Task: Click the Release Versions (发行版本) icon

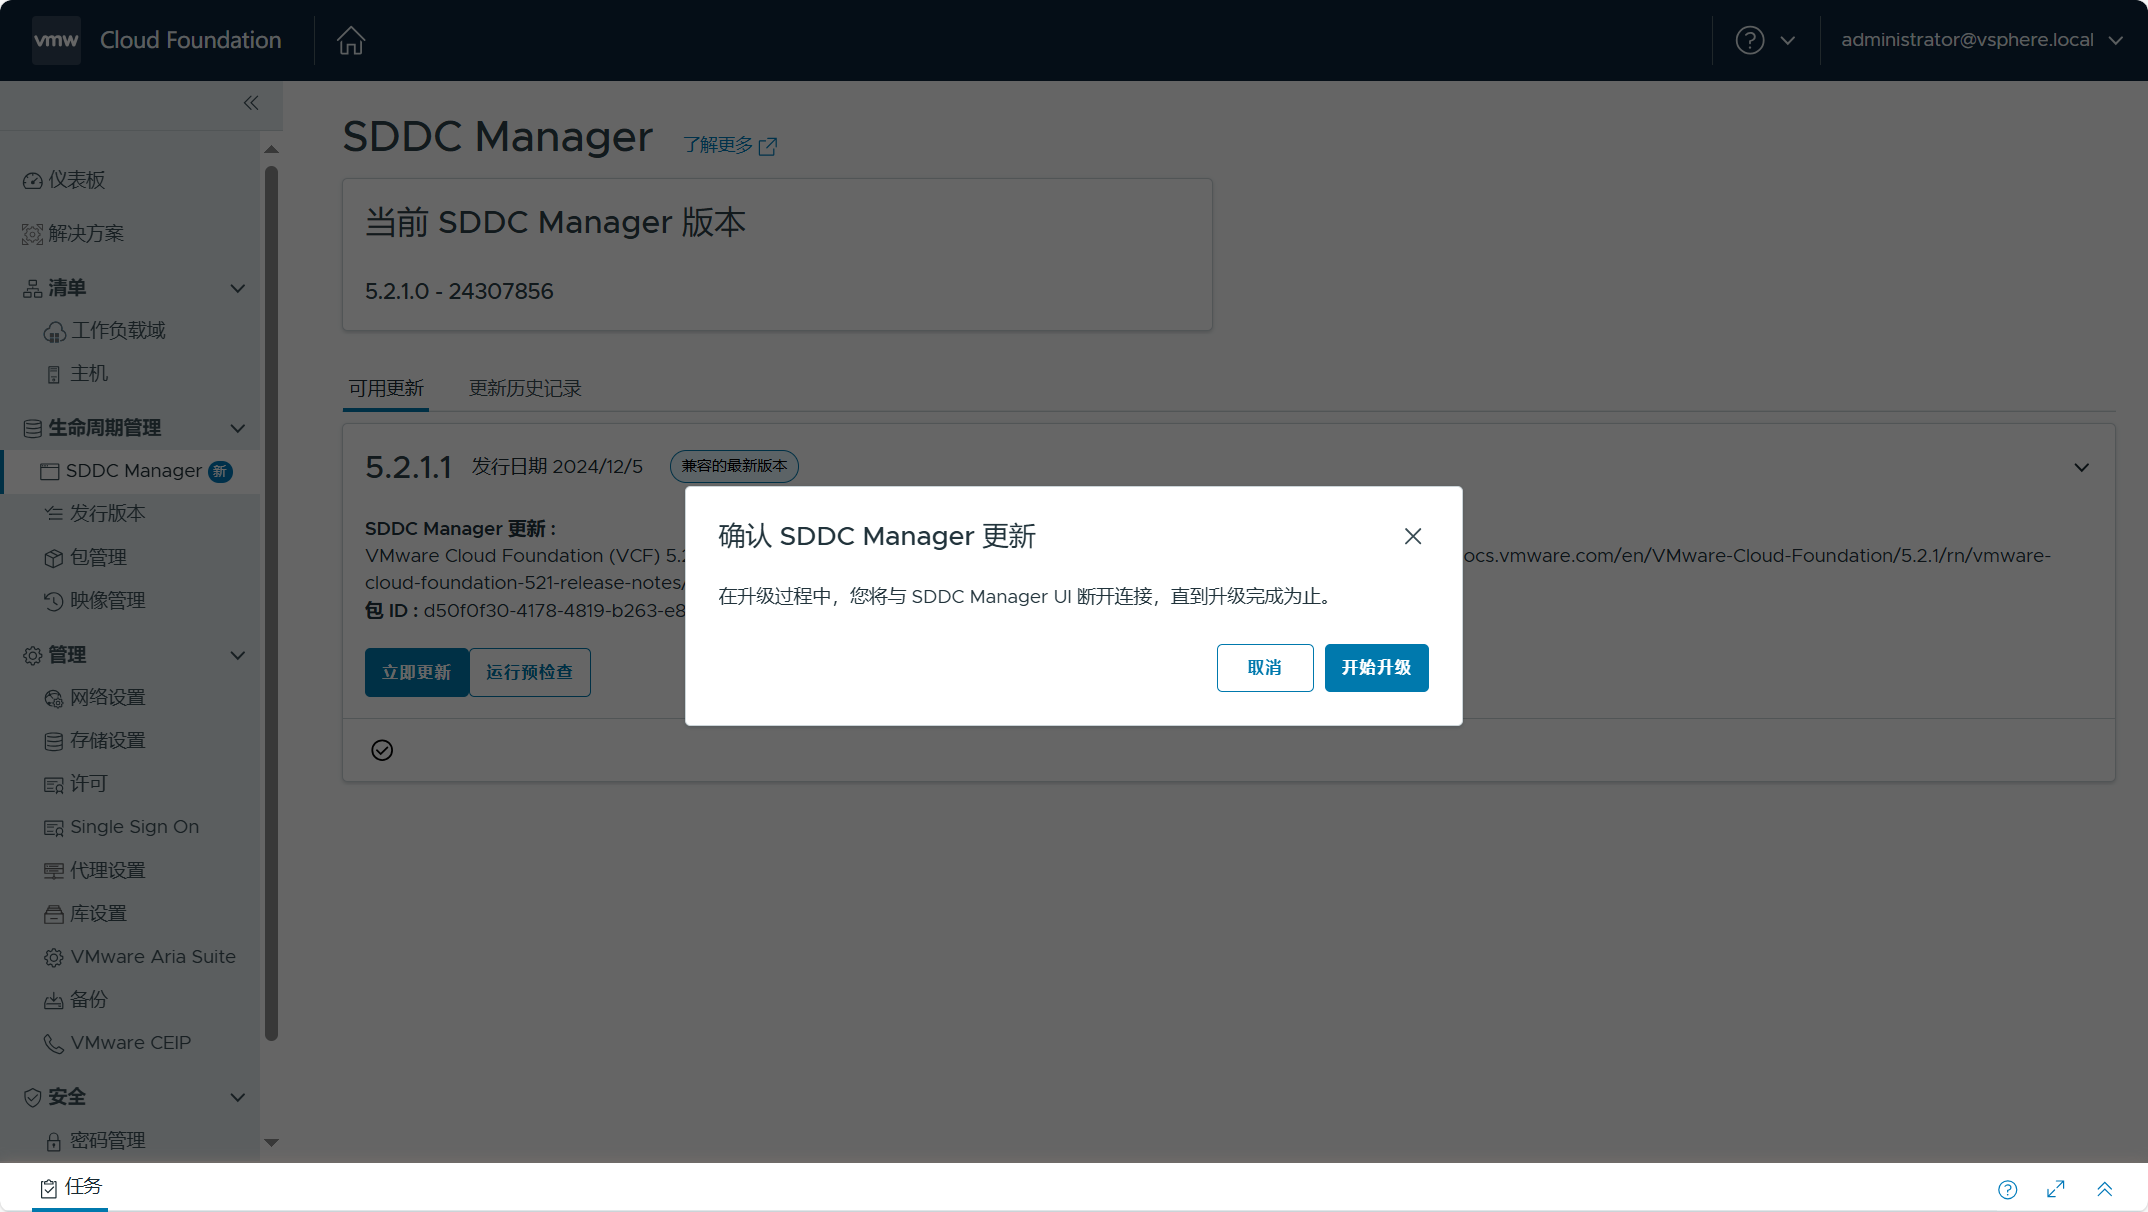Action: (x=54, y=514)
